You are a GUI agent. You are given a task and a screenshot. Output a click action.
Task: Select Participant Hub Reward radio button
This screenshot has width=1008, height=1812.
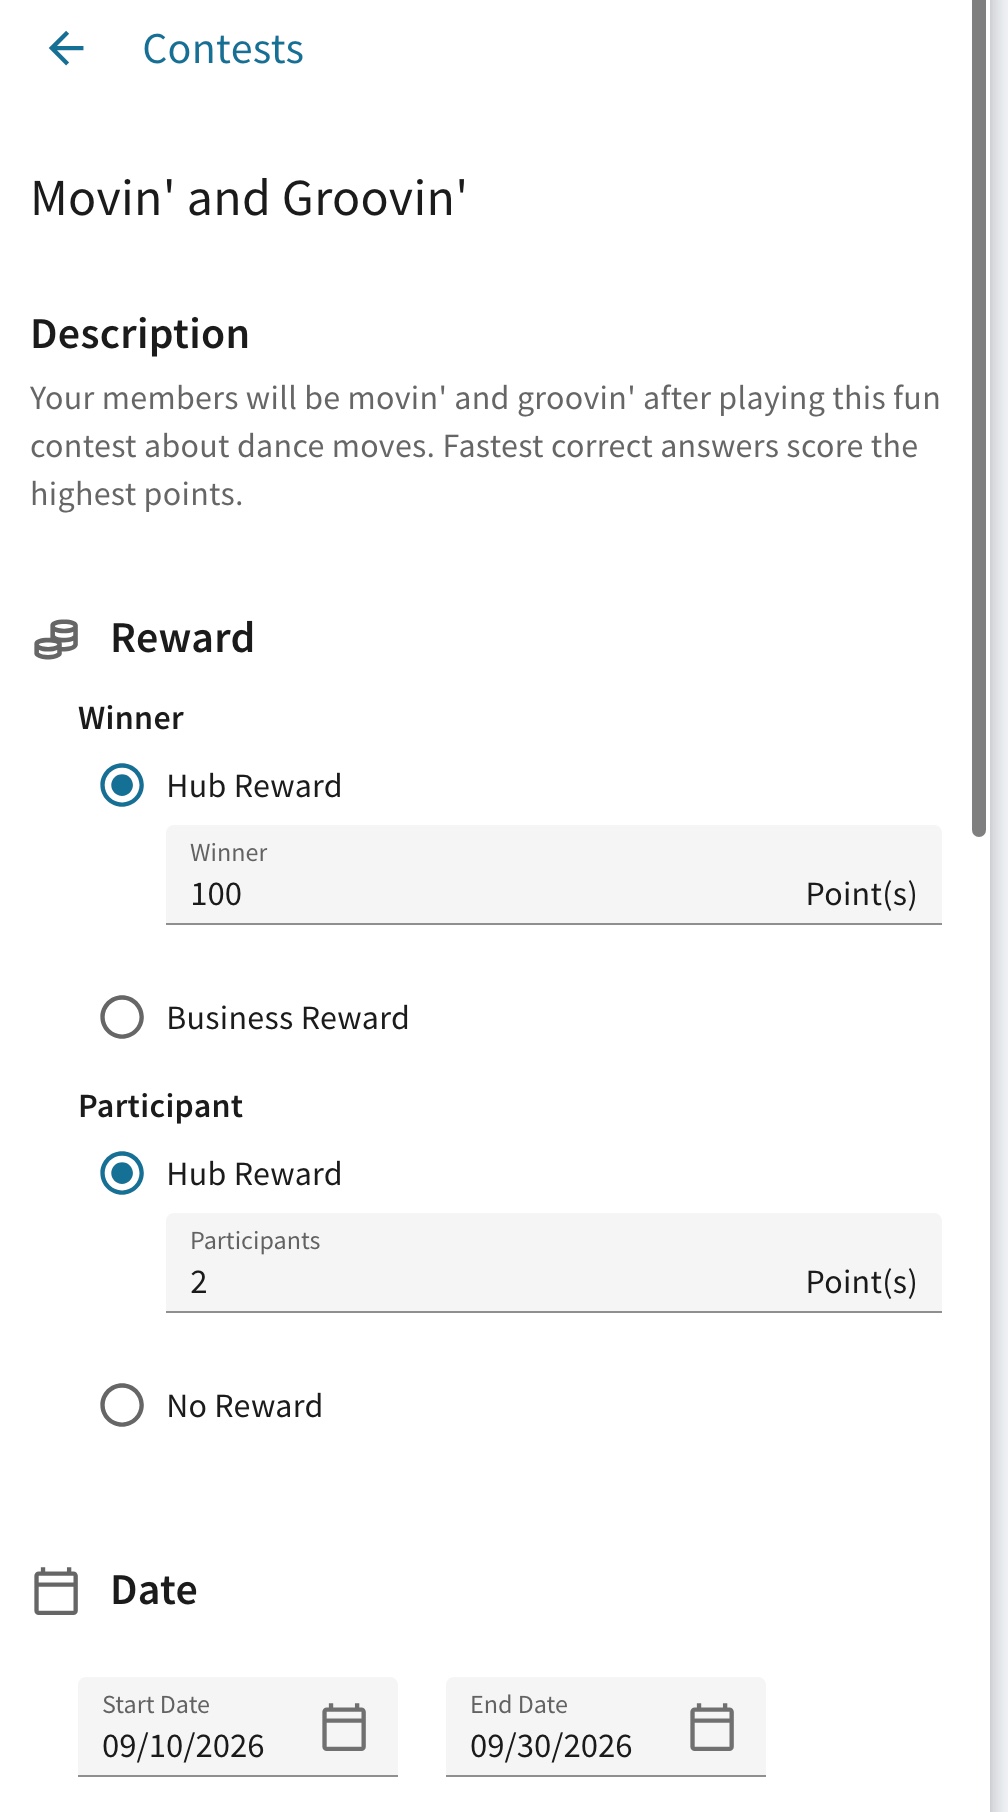(x=122, y=1173)
